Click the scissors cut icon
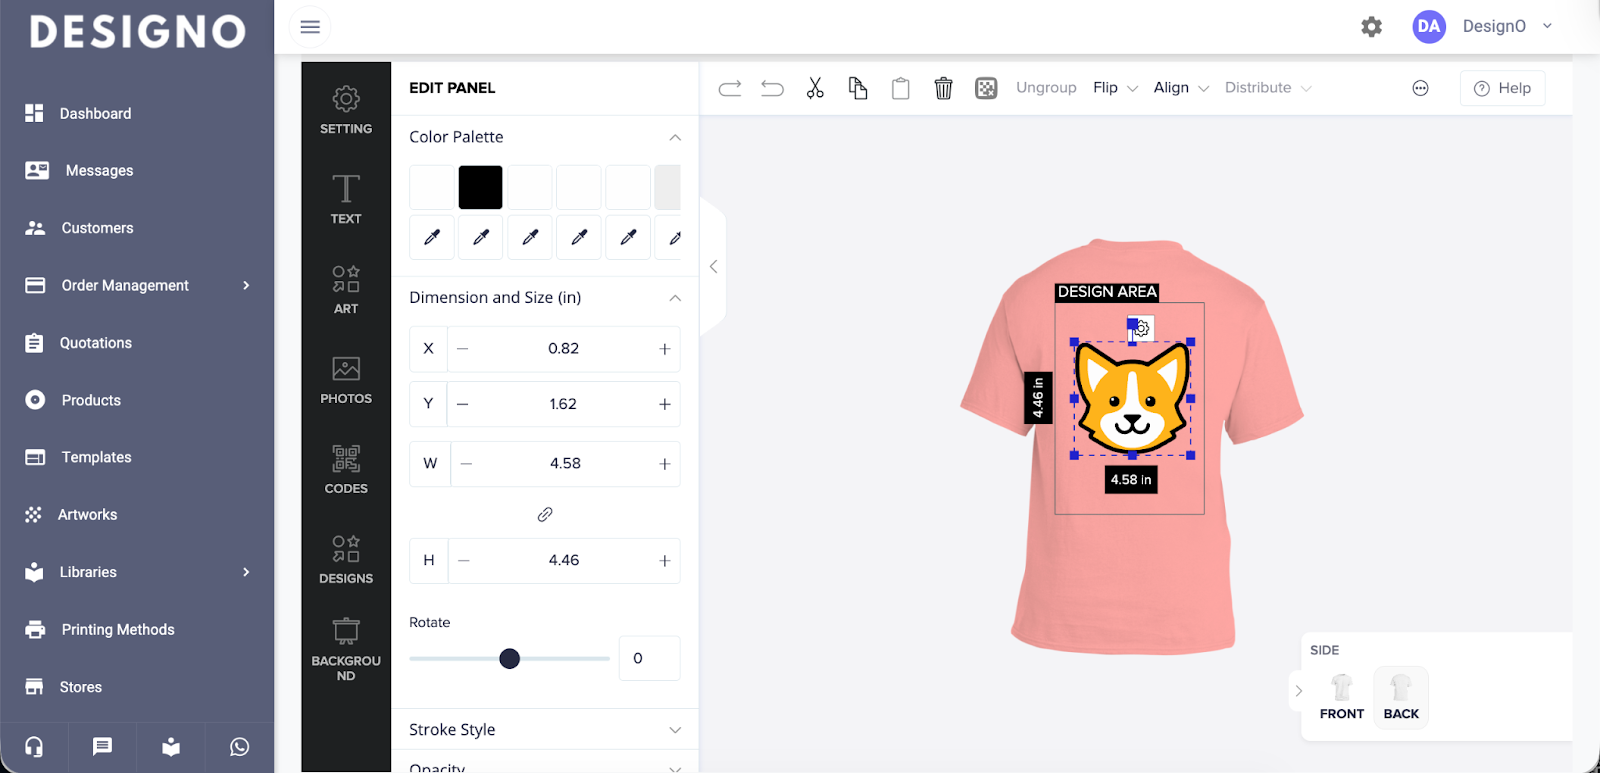 (815, 88)
